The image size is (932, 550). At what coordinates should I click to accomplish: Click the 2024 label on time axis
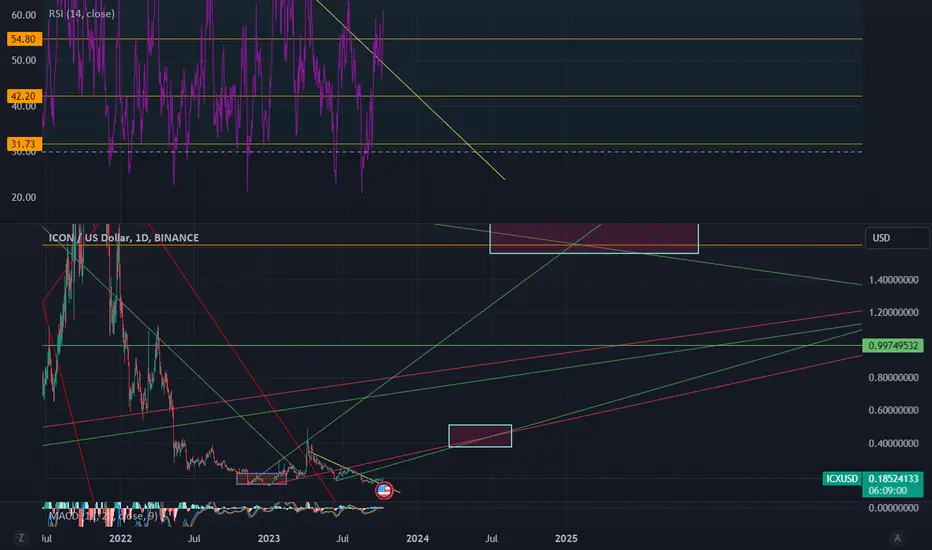(417, 539)
